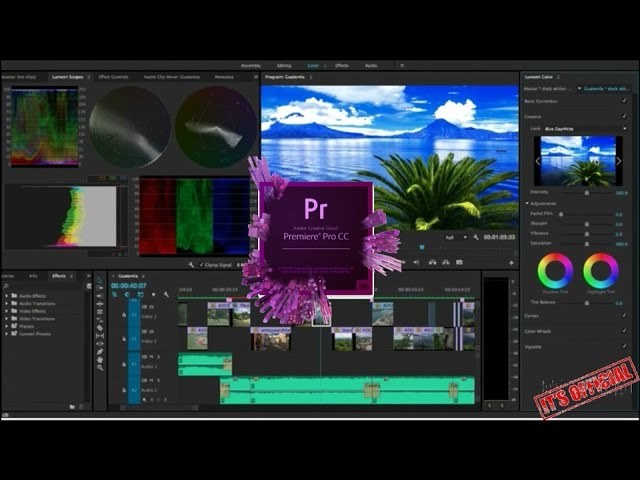Screen dimensions: 640x480
Task: Open the Look dropdown Blue Day4Nite
Action: (585, 129)
